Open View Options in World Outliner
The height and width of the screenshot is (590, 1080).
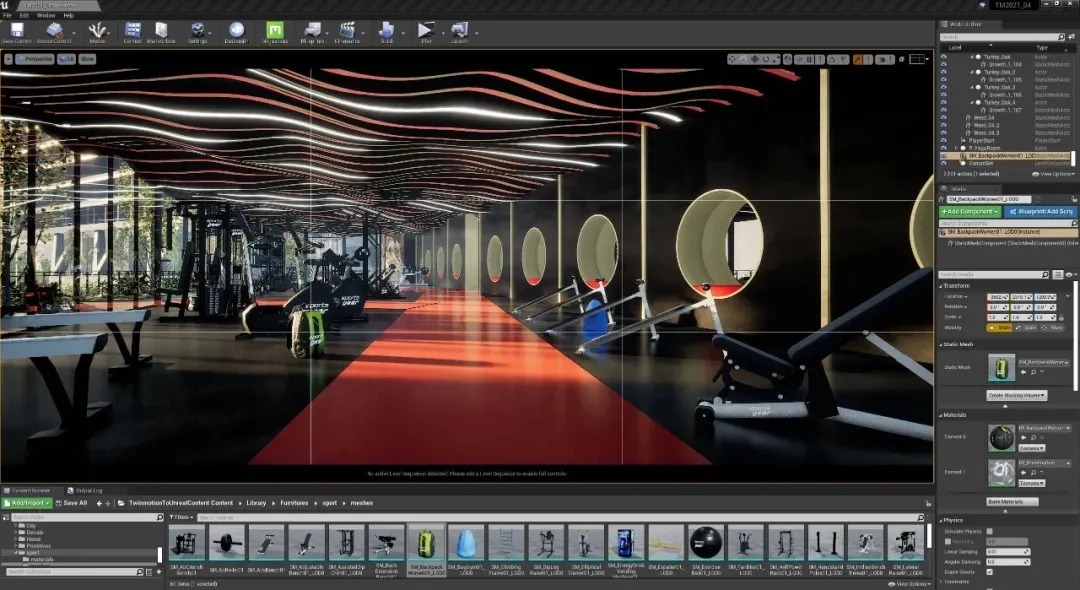coord(1052,174)
